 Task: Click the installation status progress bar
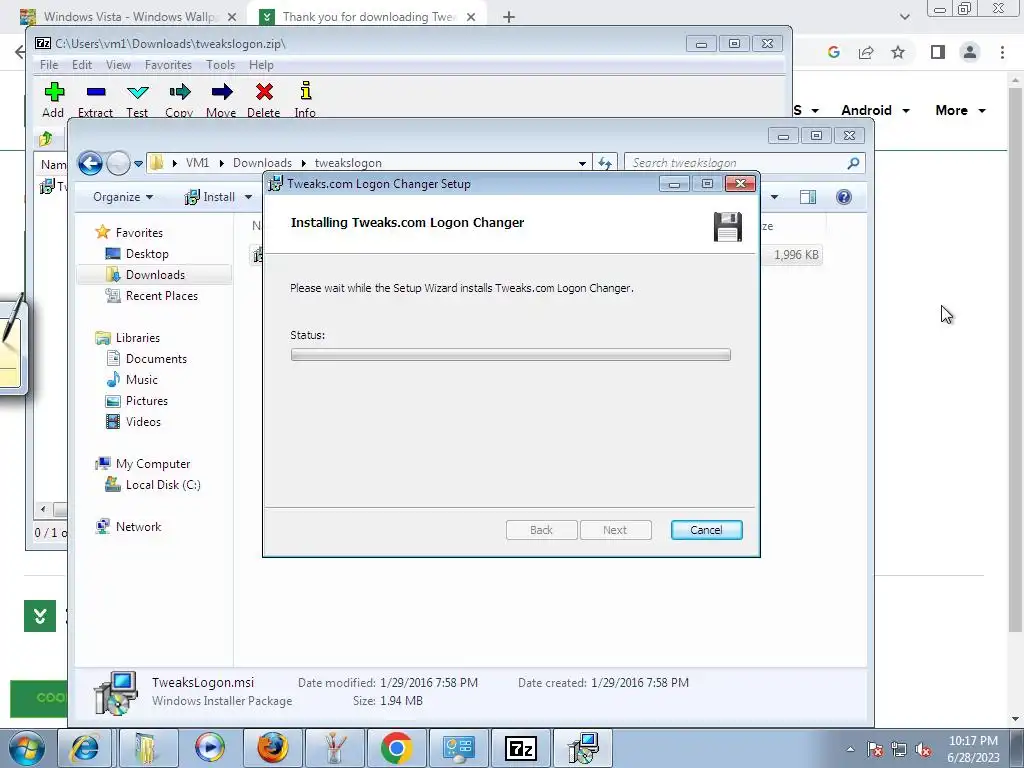510,355
